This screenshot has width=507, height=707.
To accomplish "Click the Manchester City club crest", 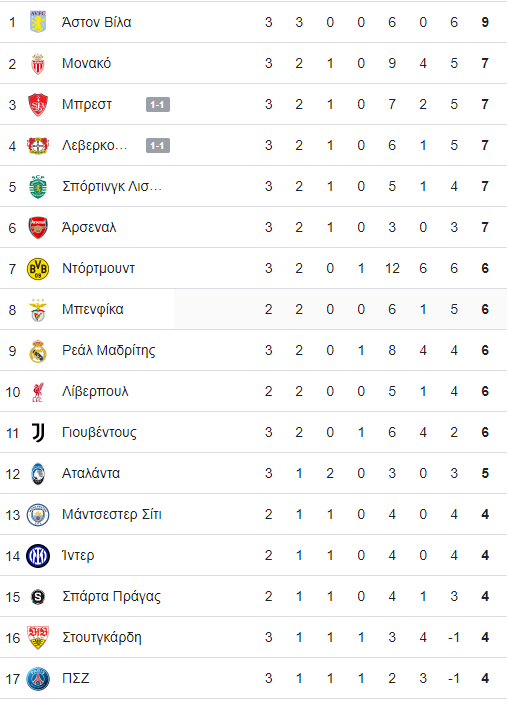I will point(38,515).
